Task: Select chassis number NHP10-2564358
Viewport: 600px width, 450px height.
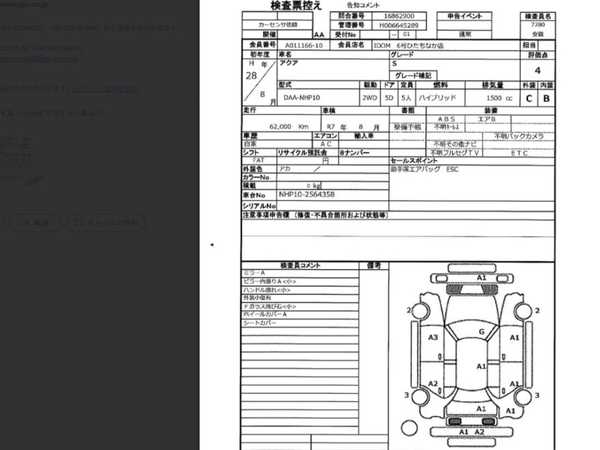Action: 307,194
